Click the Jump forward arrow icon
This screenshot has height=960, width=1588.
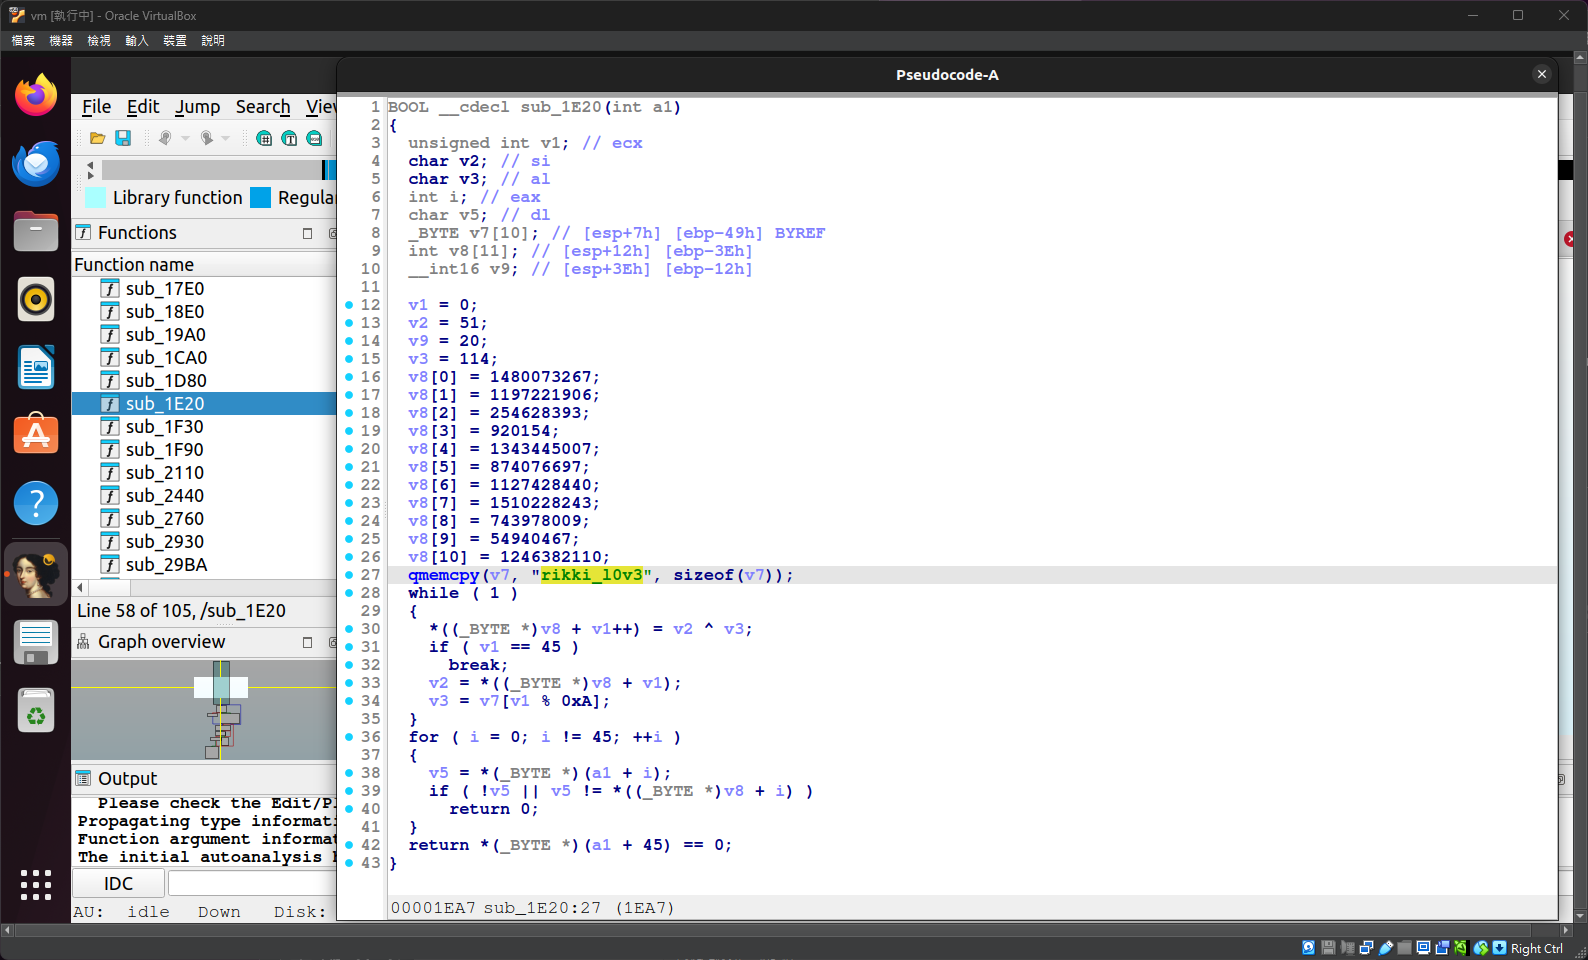pos(206,138)
